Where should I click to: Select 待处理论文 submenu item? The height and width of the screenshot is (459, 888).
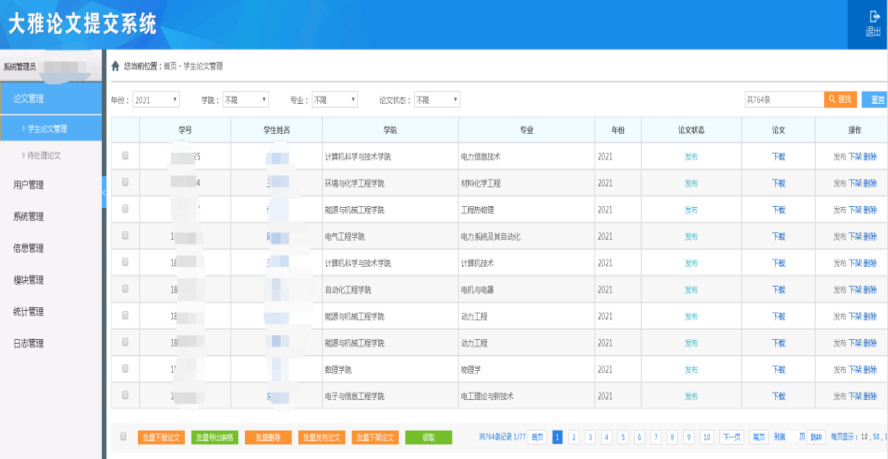(x=44, y=155)
